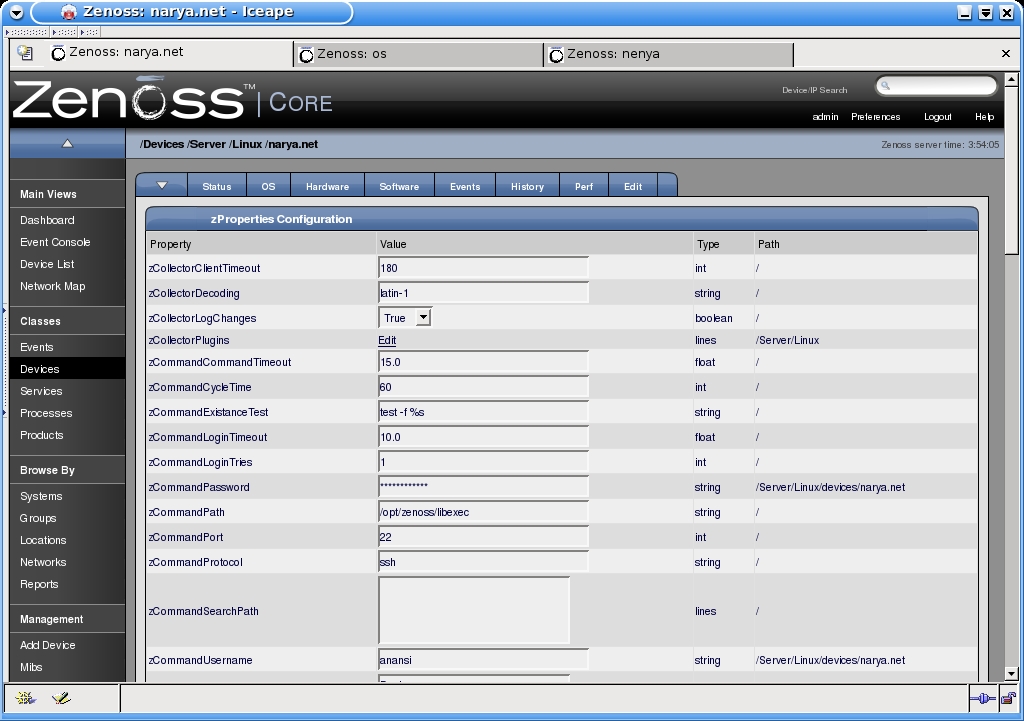This screenshot has width=1024, height=721.
Task: Go to /Linux in the breadcrumb
Action: point(246,144)
